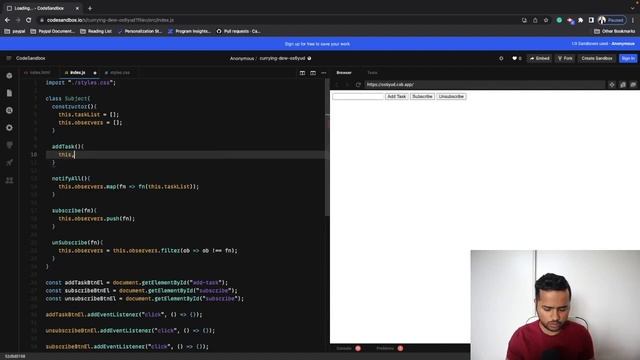640x360 pixels.
Task: Click the Anonymous owner label in header
Action: [x=242, y=58]
